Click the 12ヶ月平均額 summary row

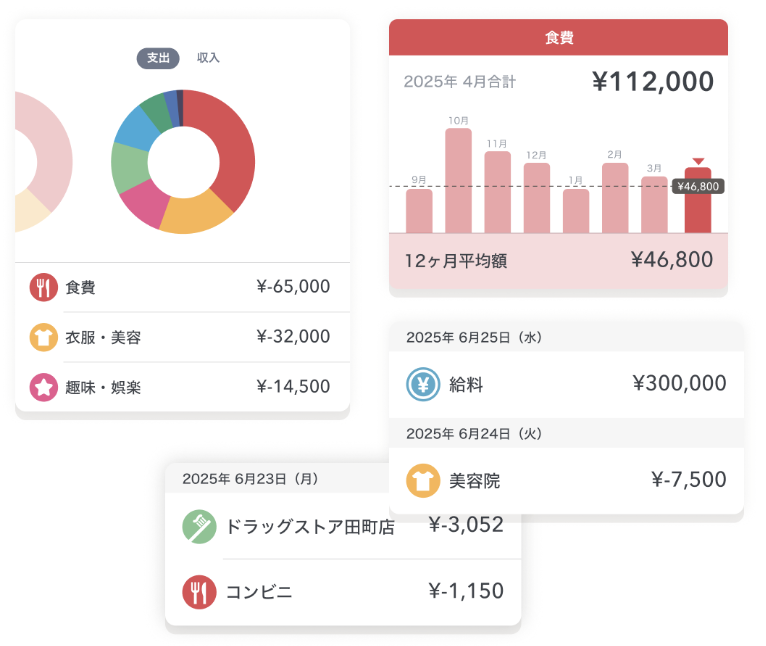coord(558,261)
